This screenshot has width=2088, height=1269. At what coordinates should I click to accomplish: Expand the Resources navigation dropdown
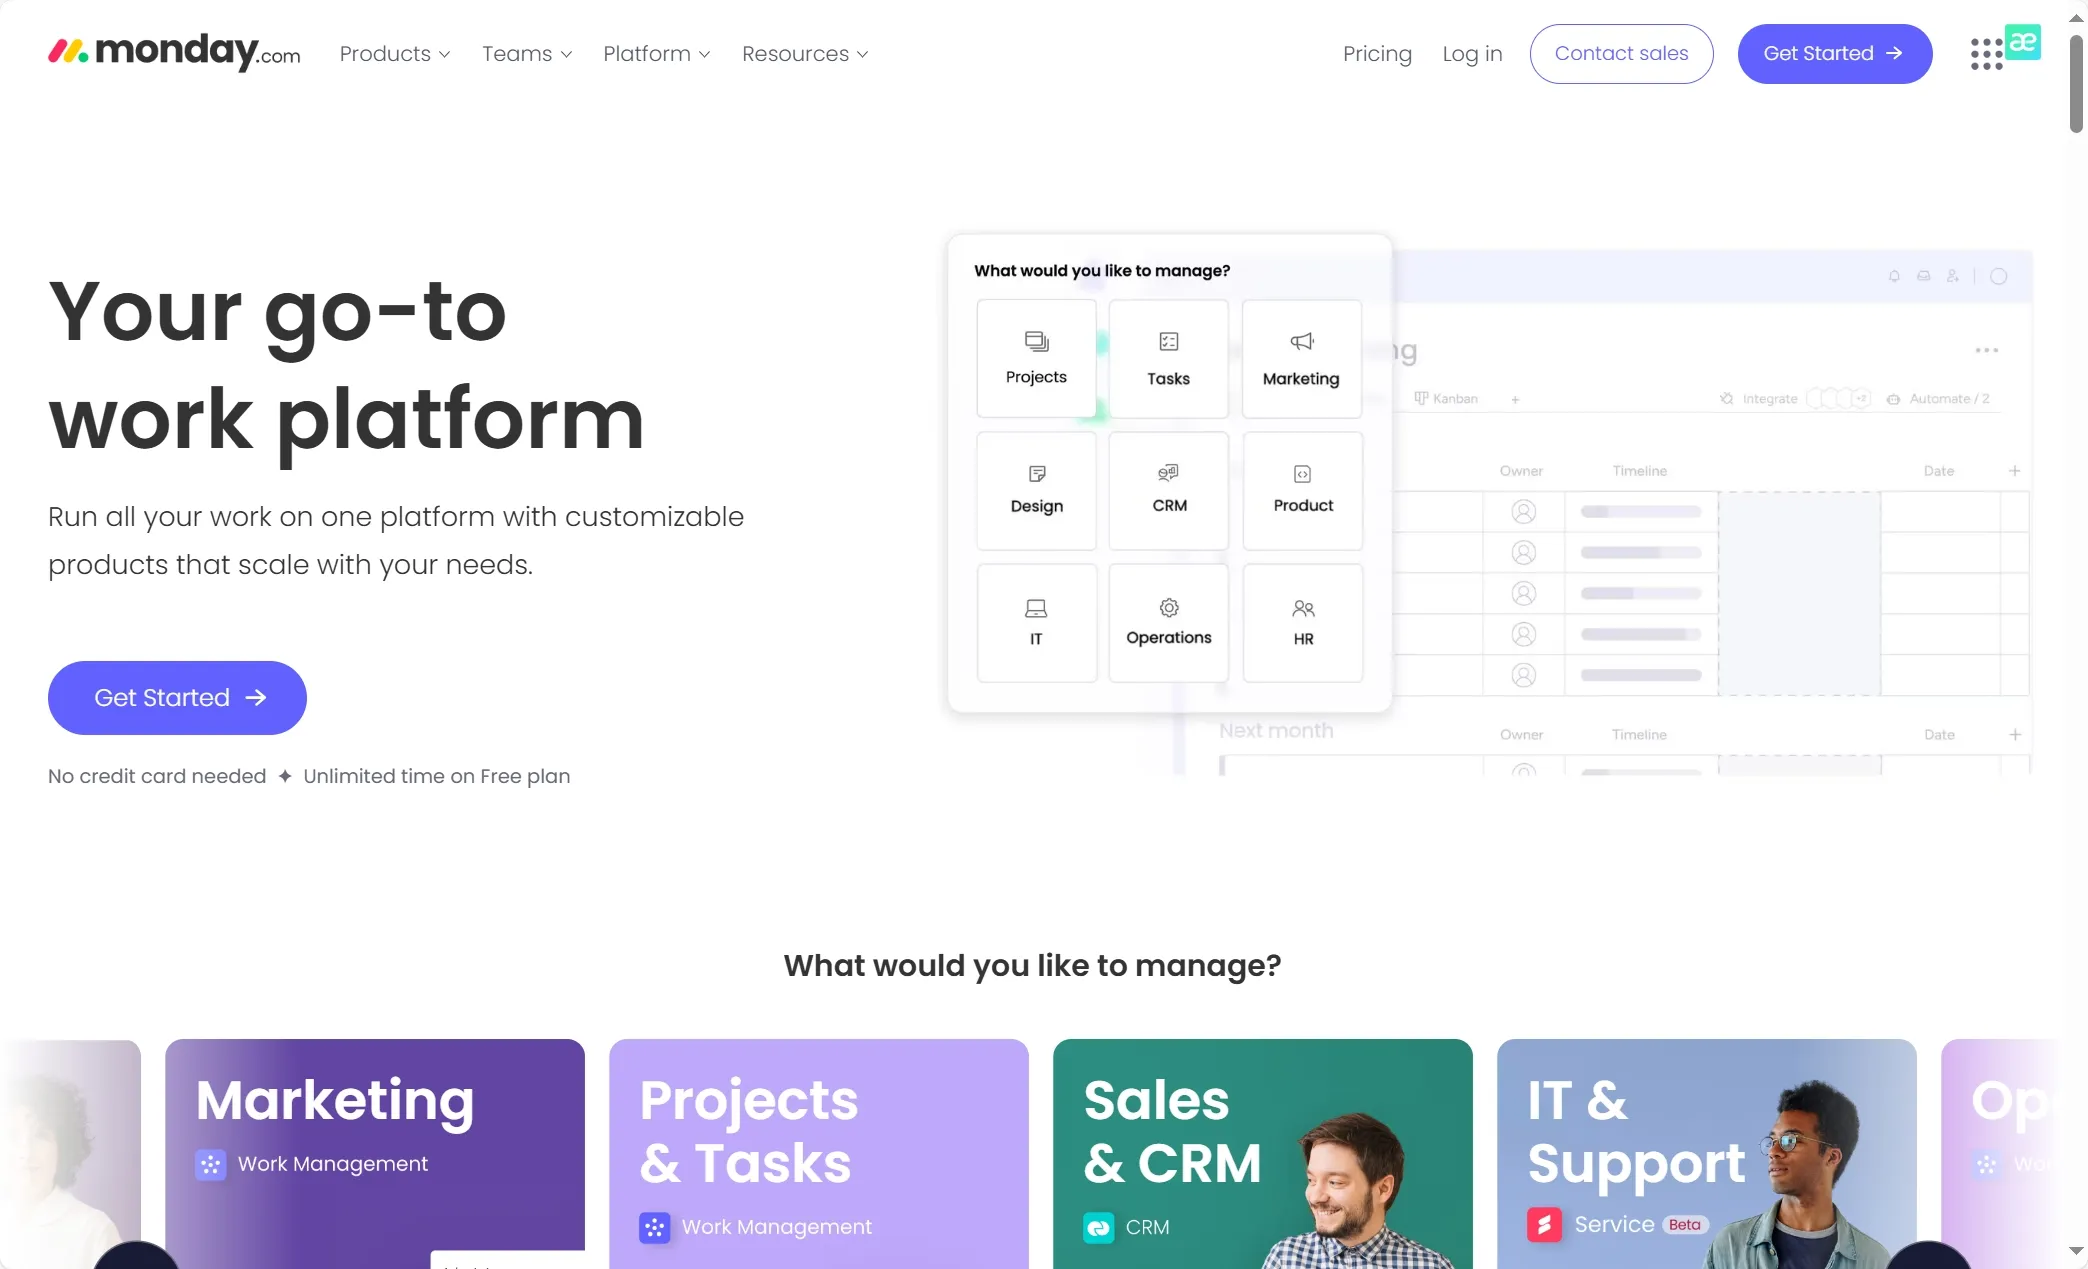pos(805,54)
